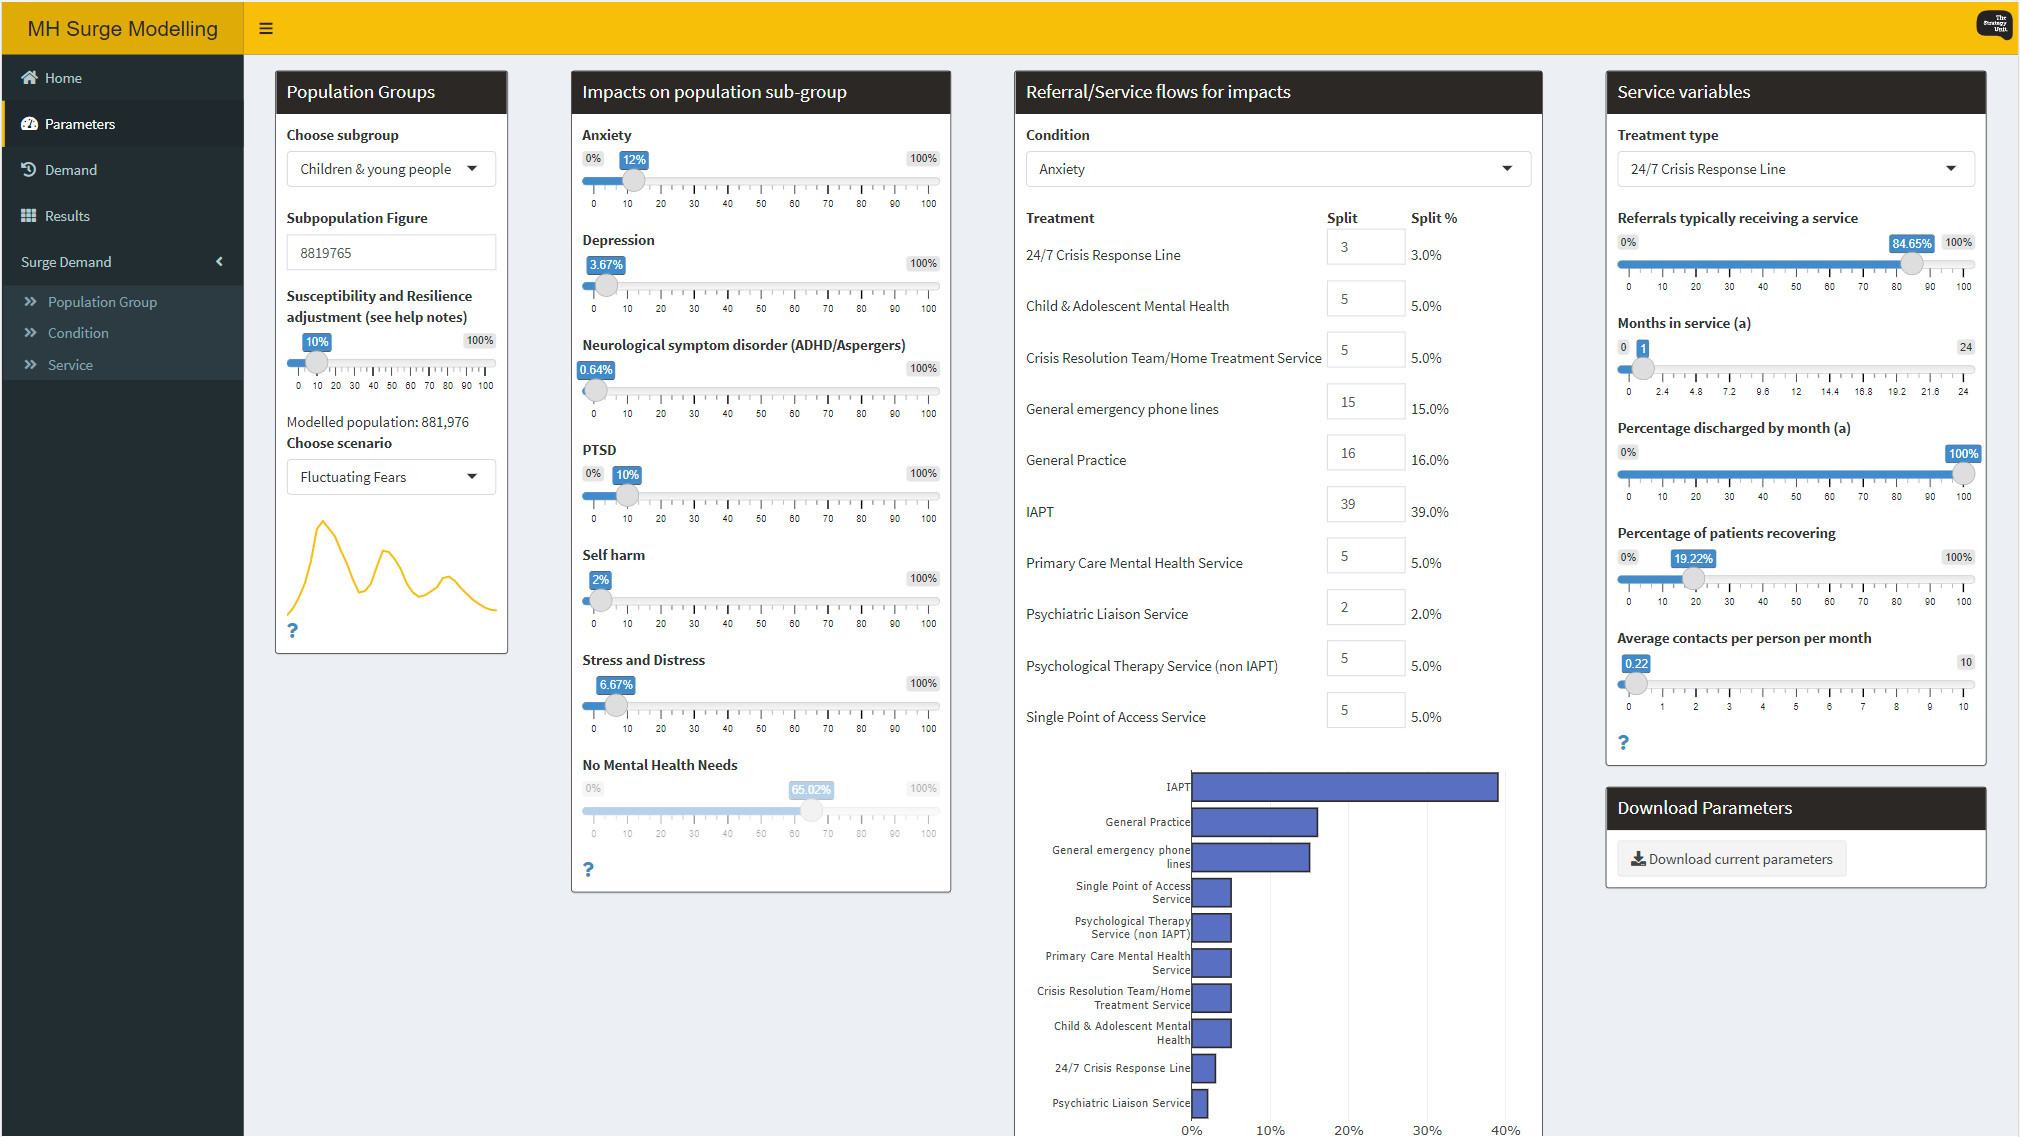Viewport: 2020px width, 1137px height.
Task: Click the Anxiety slider handle
Action: (x=634, y=181)
